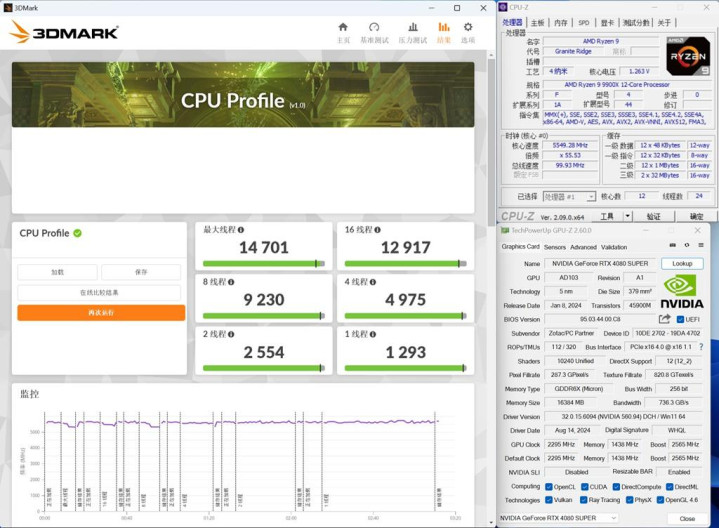Expand the arrow next to 工具 in CPU-Z
Viewport: 719px width, 528px height.
tap(627, 216)
